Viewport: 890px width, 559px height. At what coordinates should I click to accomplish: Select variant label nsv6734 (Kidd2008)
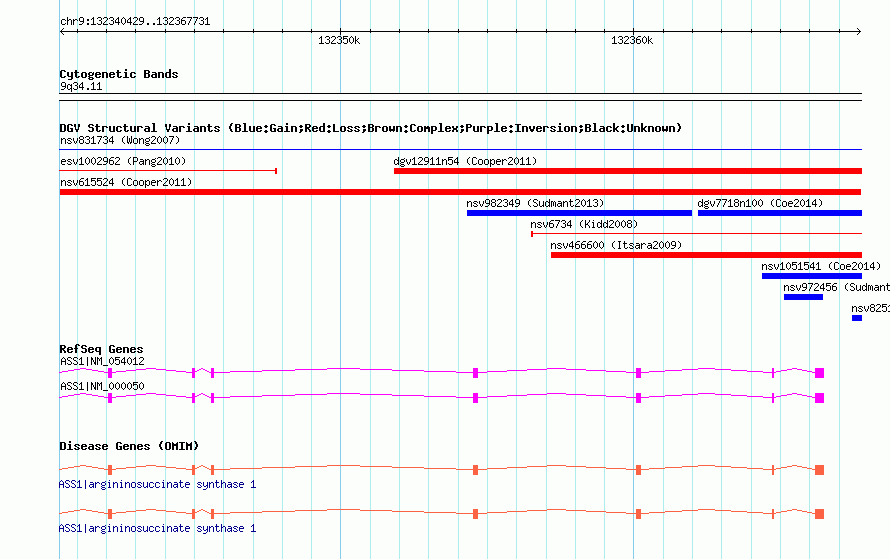[x=584, y=224]
